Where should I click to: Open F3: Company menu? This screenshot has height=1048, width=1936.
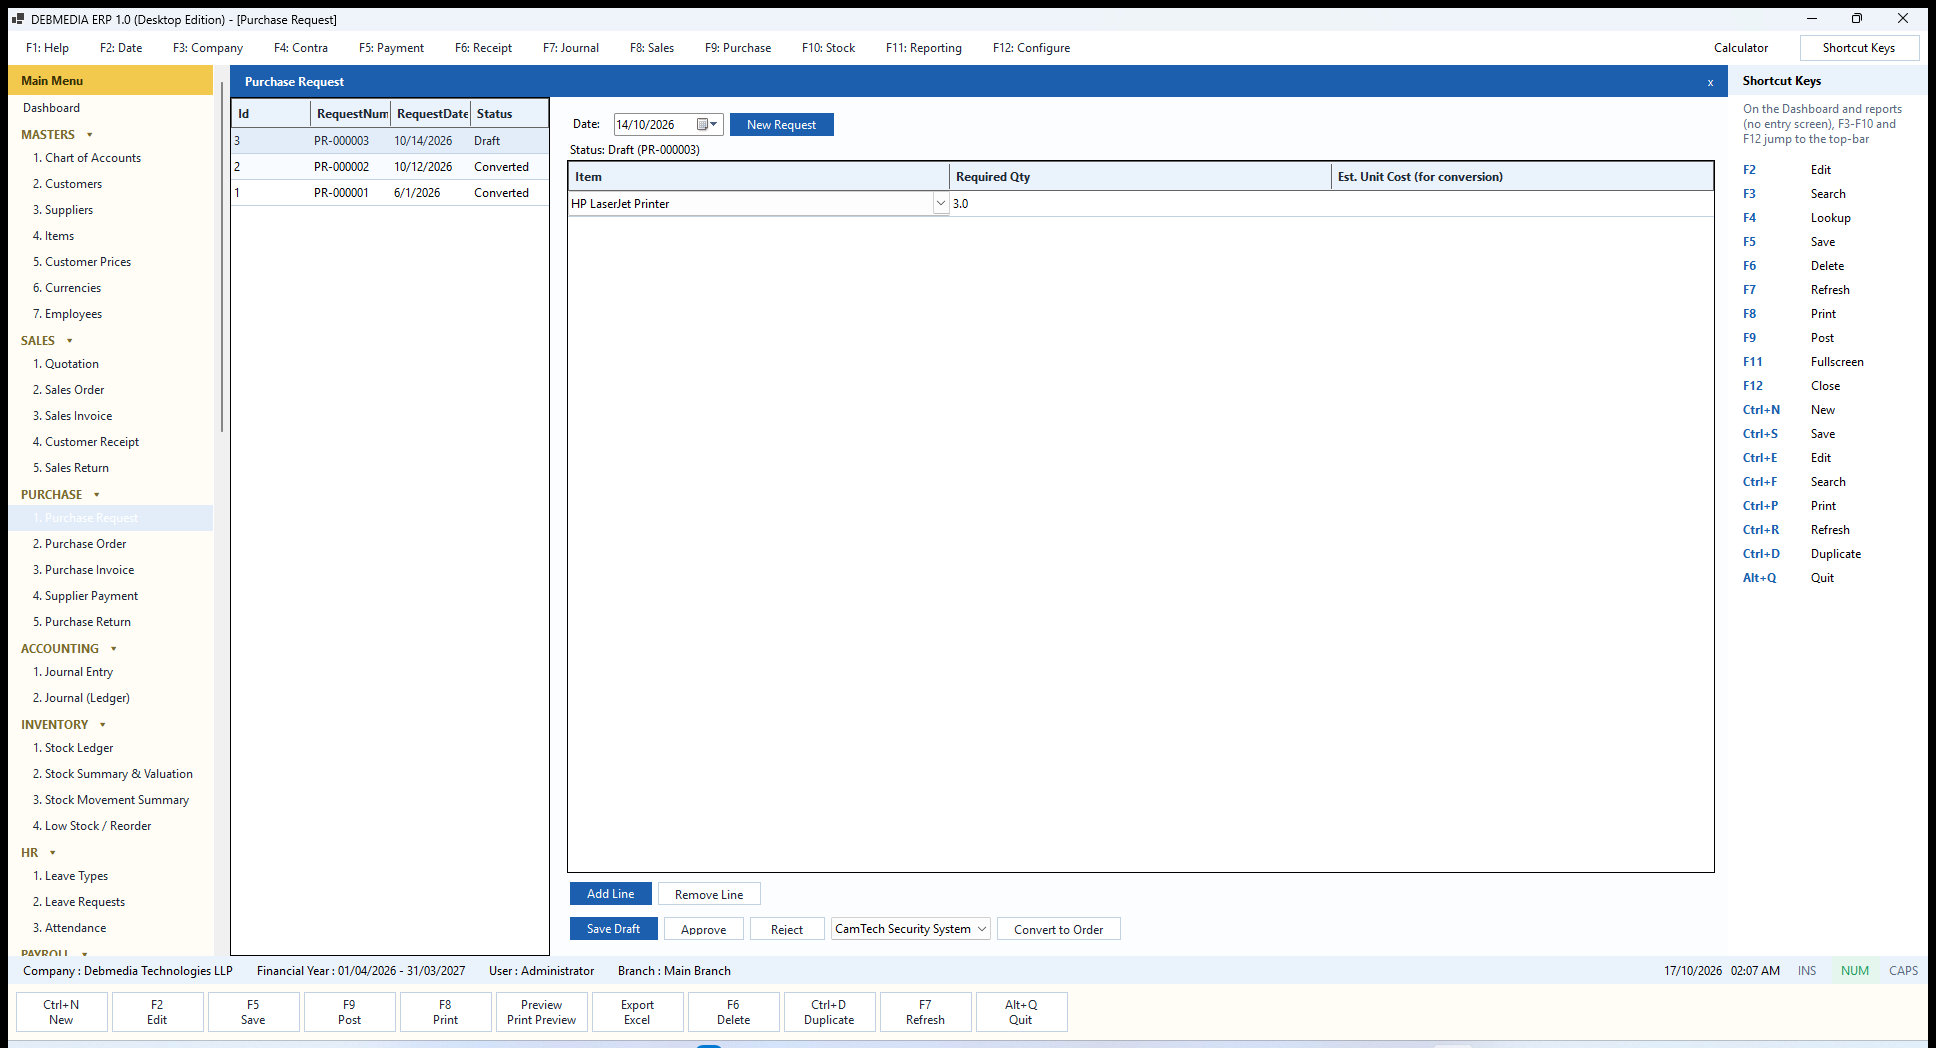pos(208,48)
